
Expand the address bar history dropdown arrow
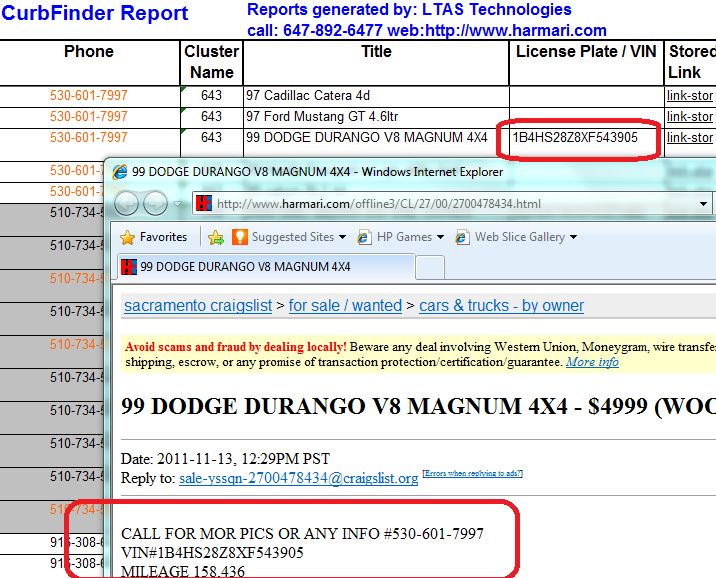point(703,204)
